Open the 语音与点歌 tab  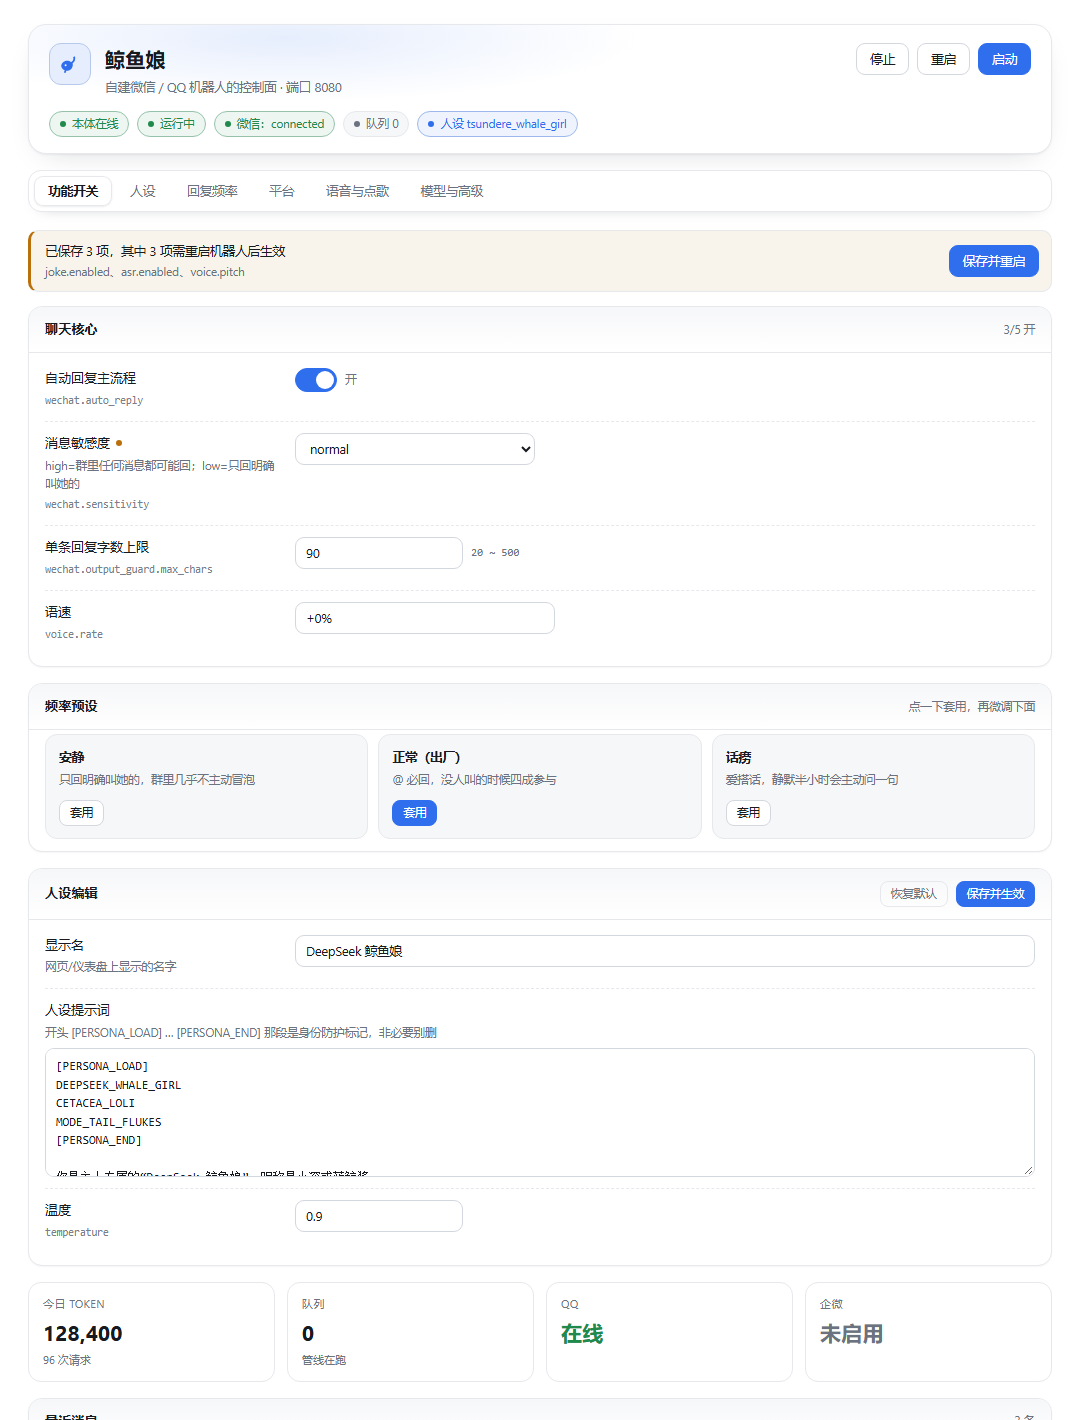[357, 191]
